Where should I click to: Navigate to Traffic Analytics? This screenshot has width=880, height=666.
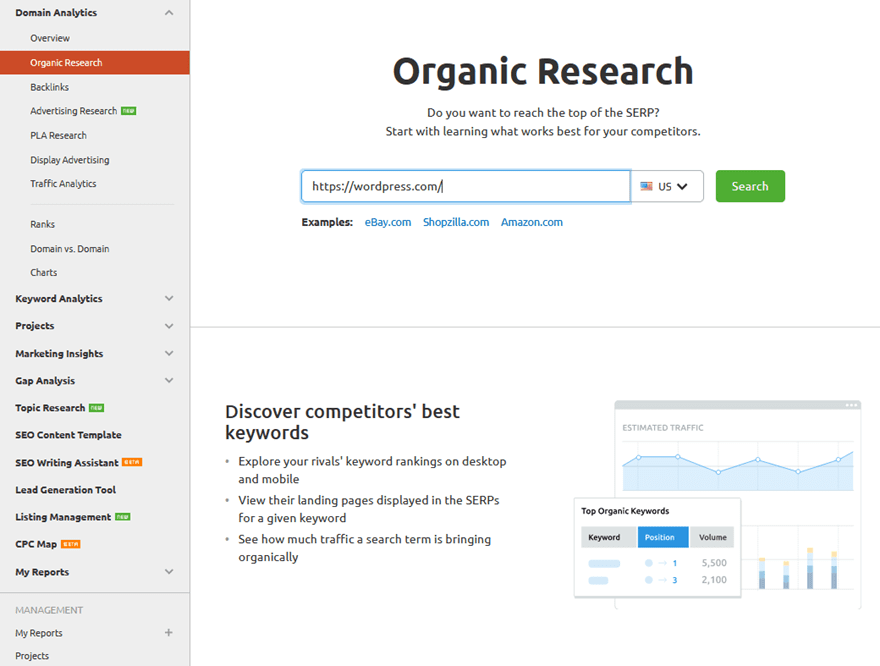click(x=63, y=184)
